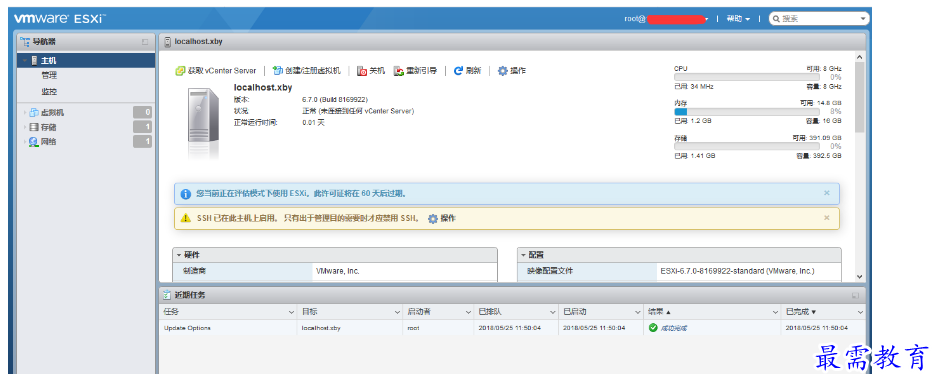Click 创建/注册虚拟机 toolbar button
Image resolution: width=937 pixels, height=389 pixels.
306,71
